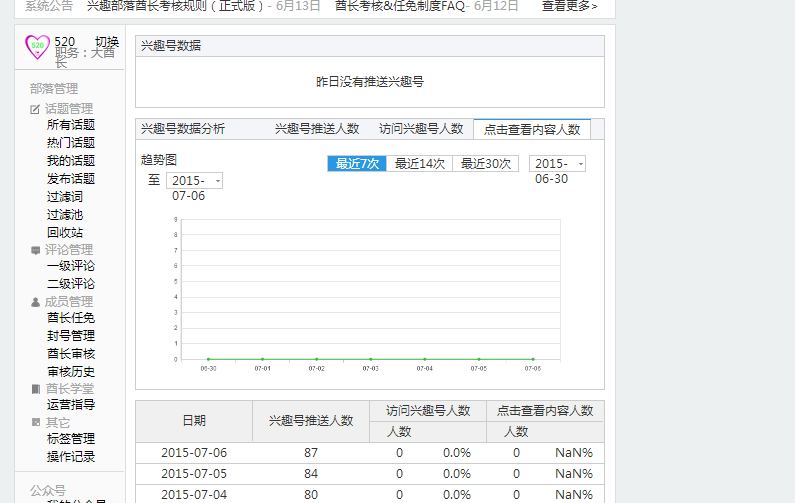Click the 06-30 data point on chart
This screenshot has width=795, height=503.
[x=208, y=359]
